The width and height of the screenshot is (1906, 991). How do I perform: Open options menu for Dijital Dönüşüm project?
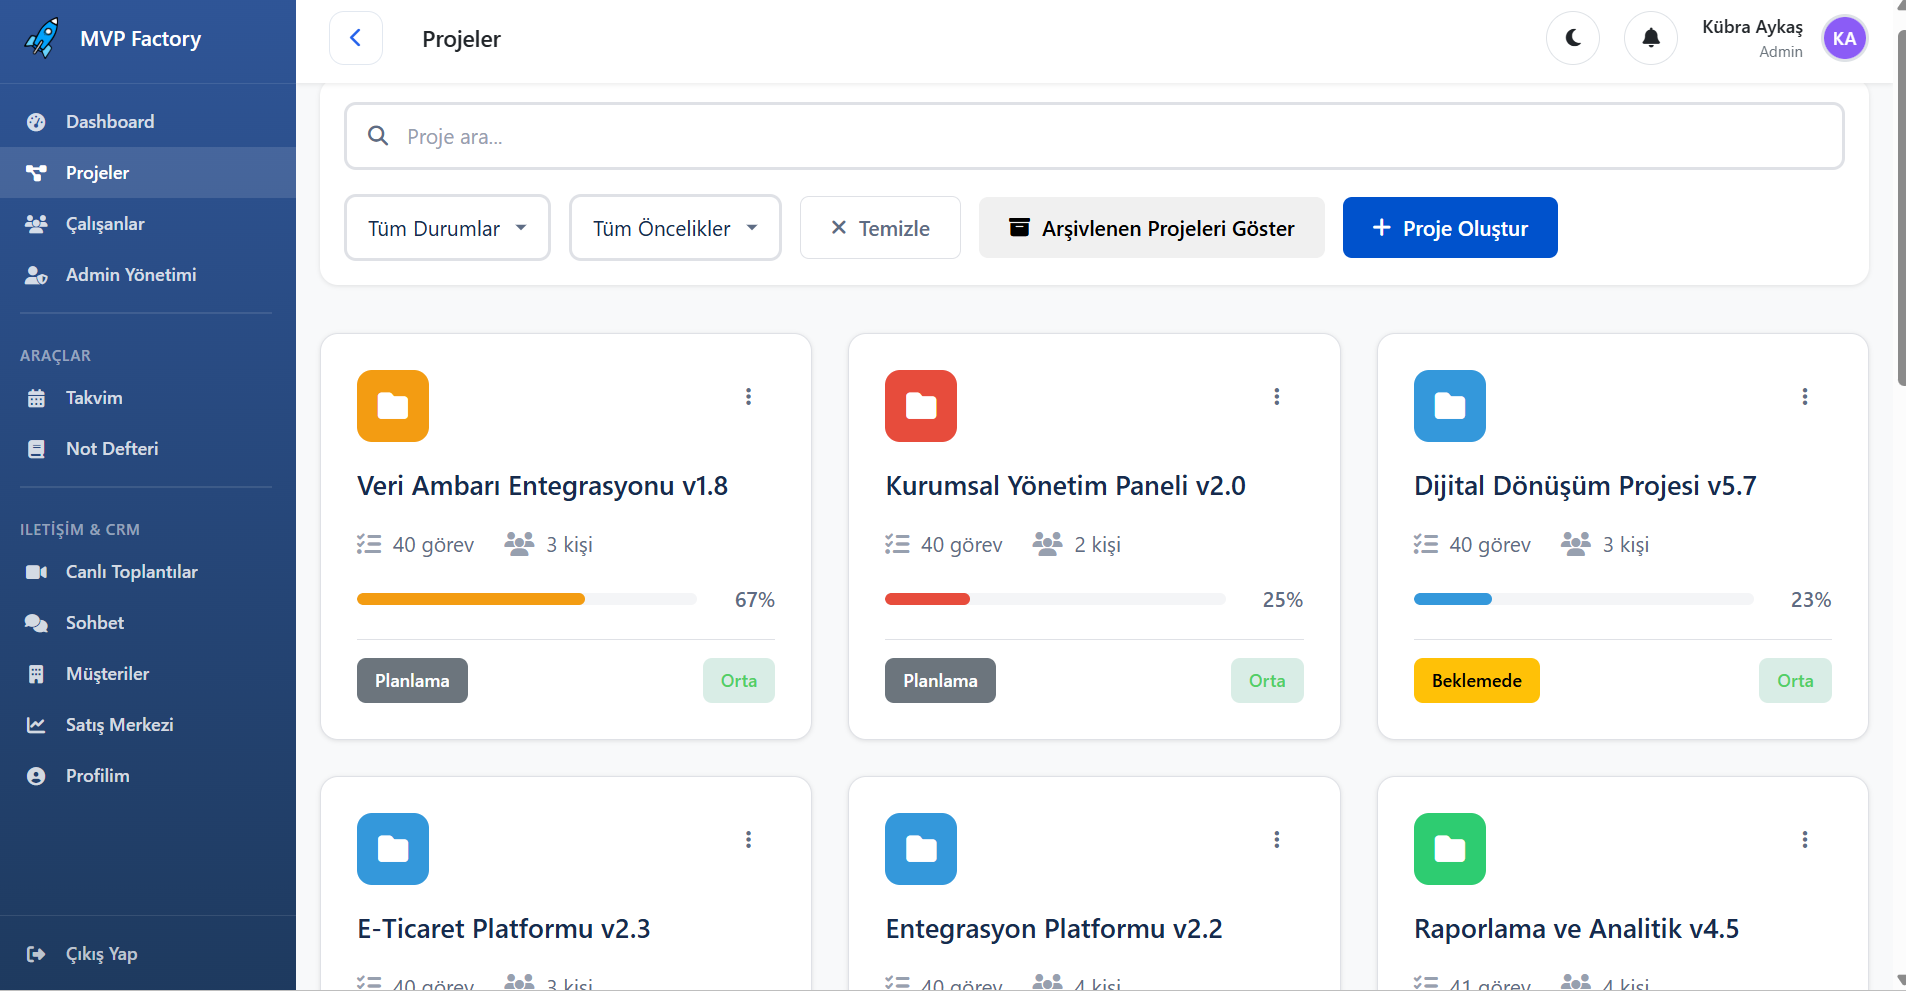pyautogui.click(x=1805, y=396)
